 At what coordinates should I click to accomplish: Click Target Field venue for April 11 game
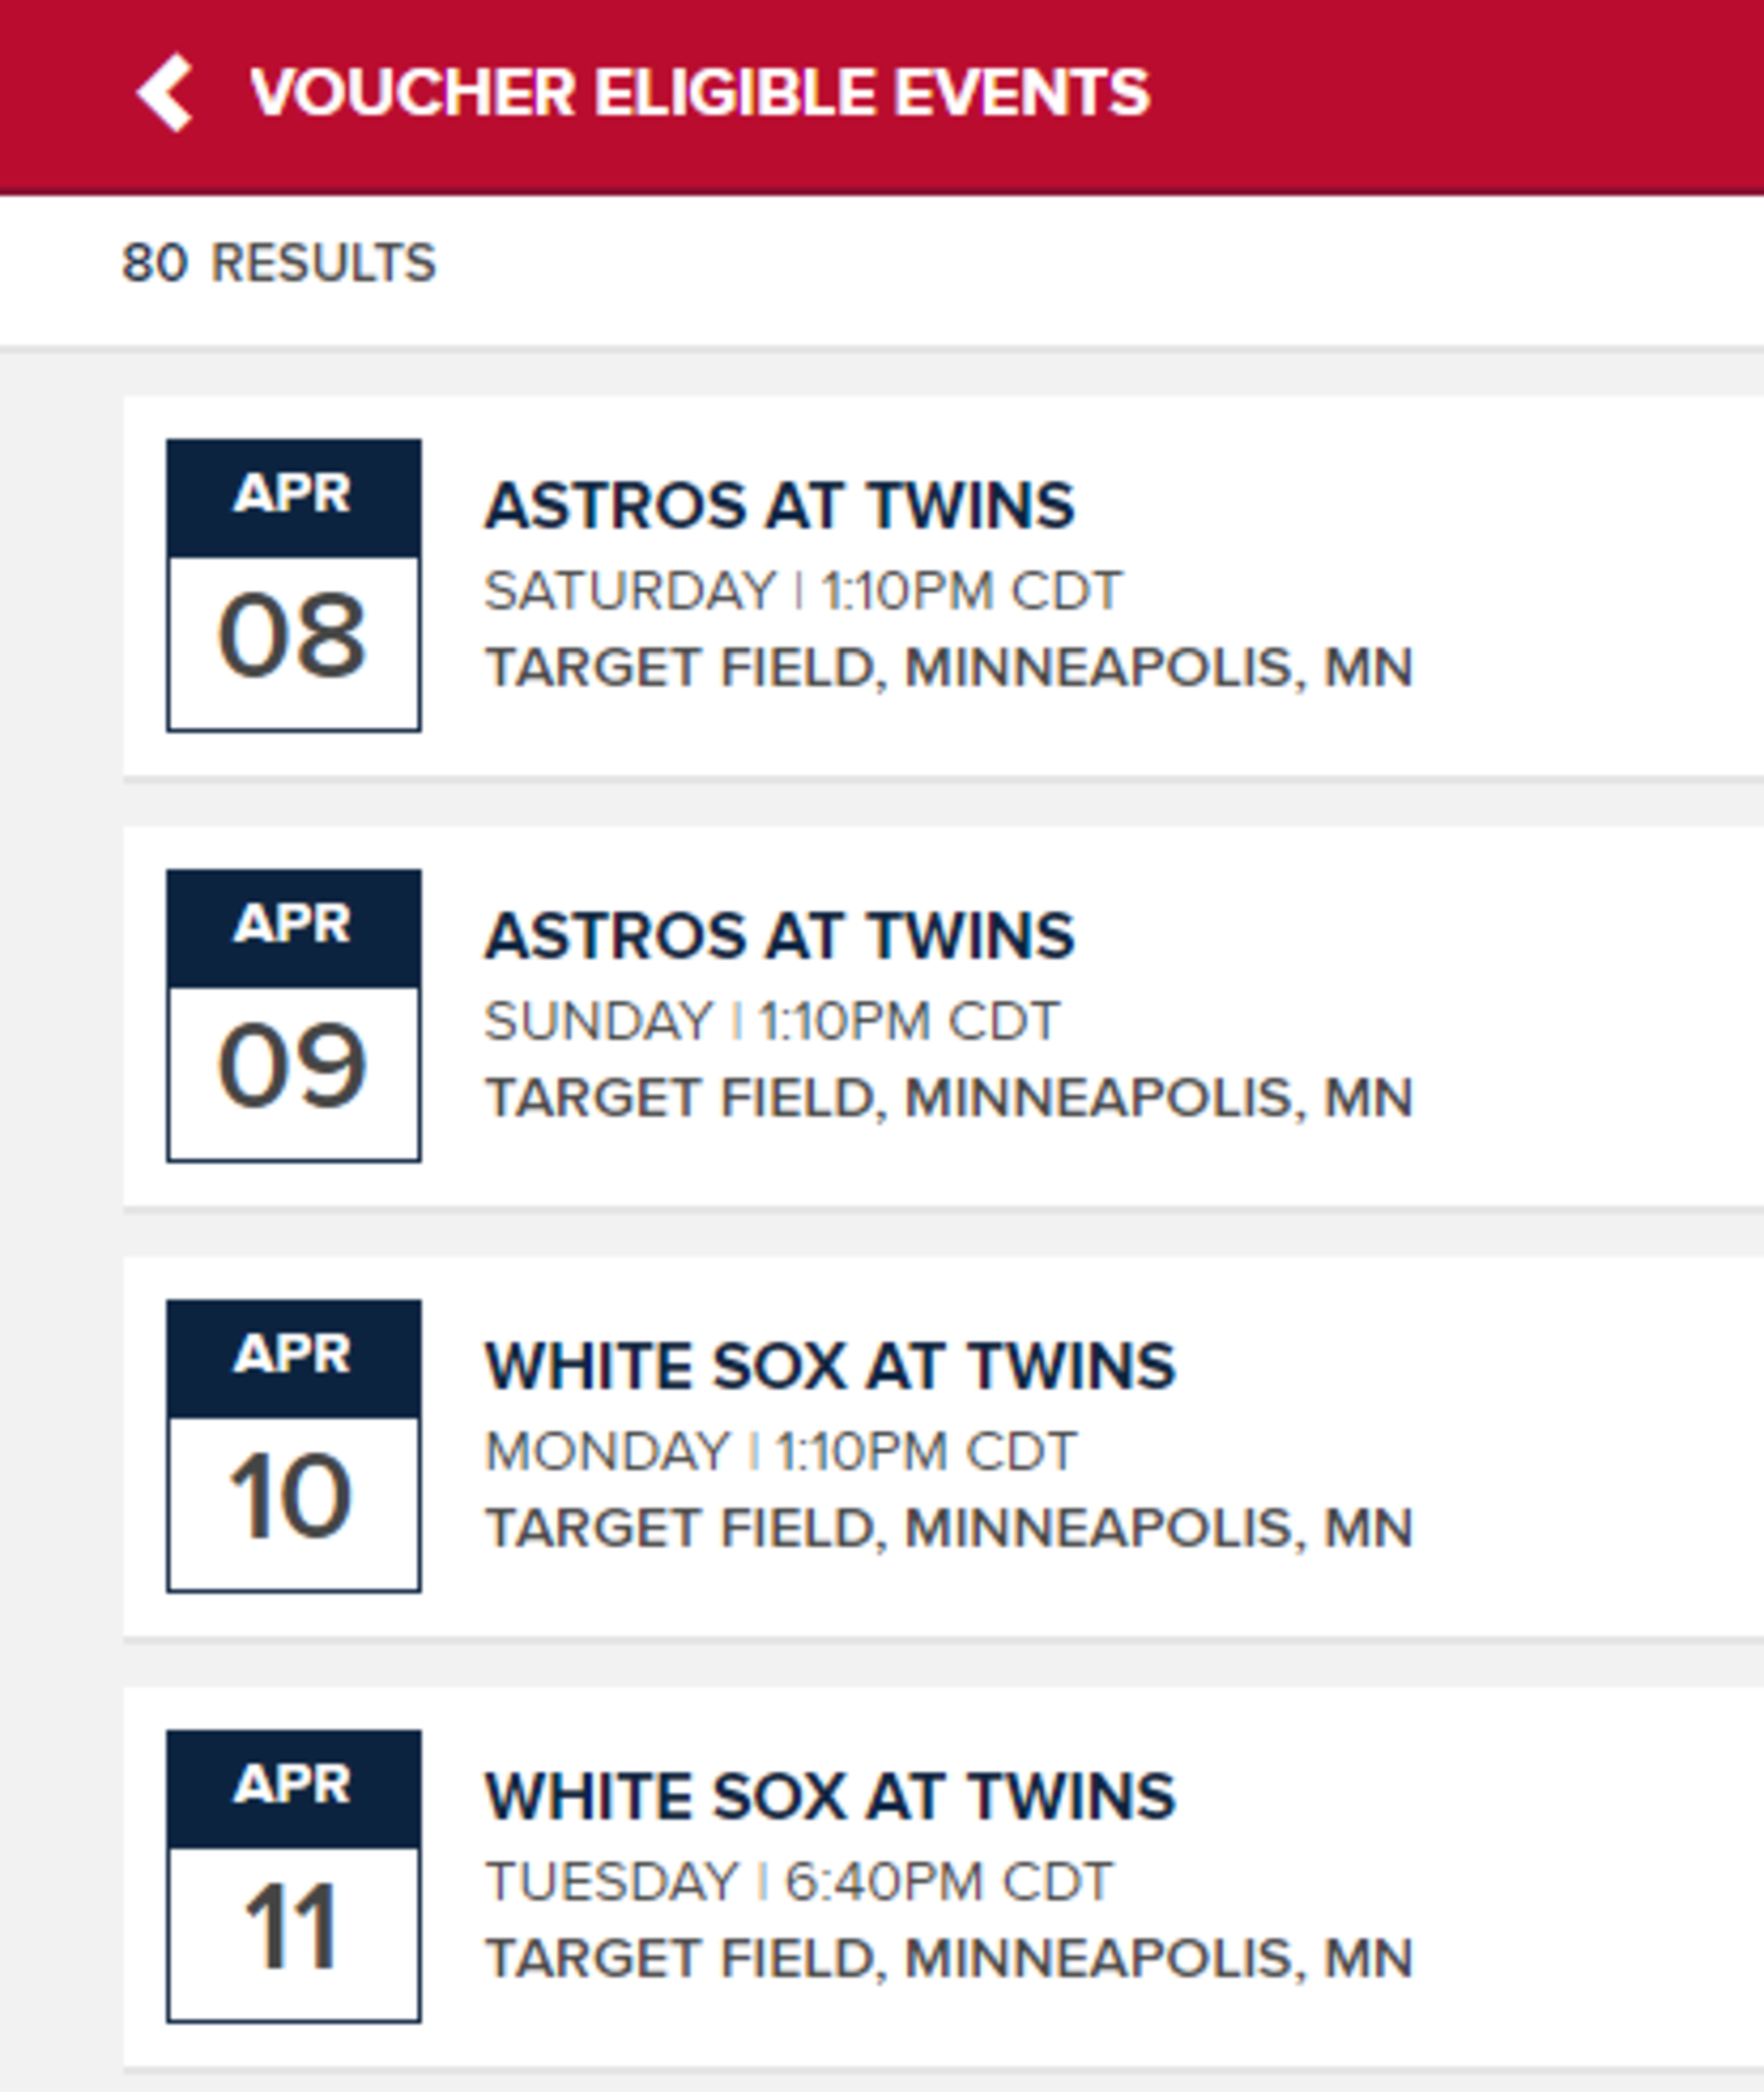(948, 1958)
